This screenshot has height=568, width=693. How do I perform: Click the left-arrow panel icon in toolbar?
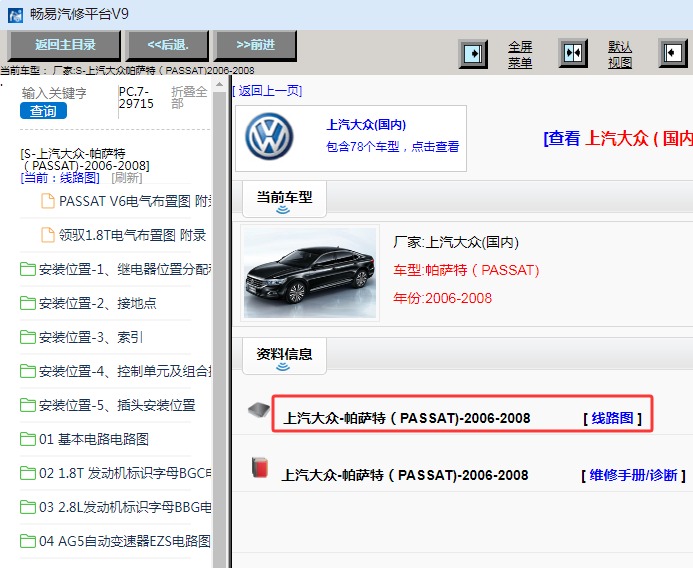[x=673, y=53]
